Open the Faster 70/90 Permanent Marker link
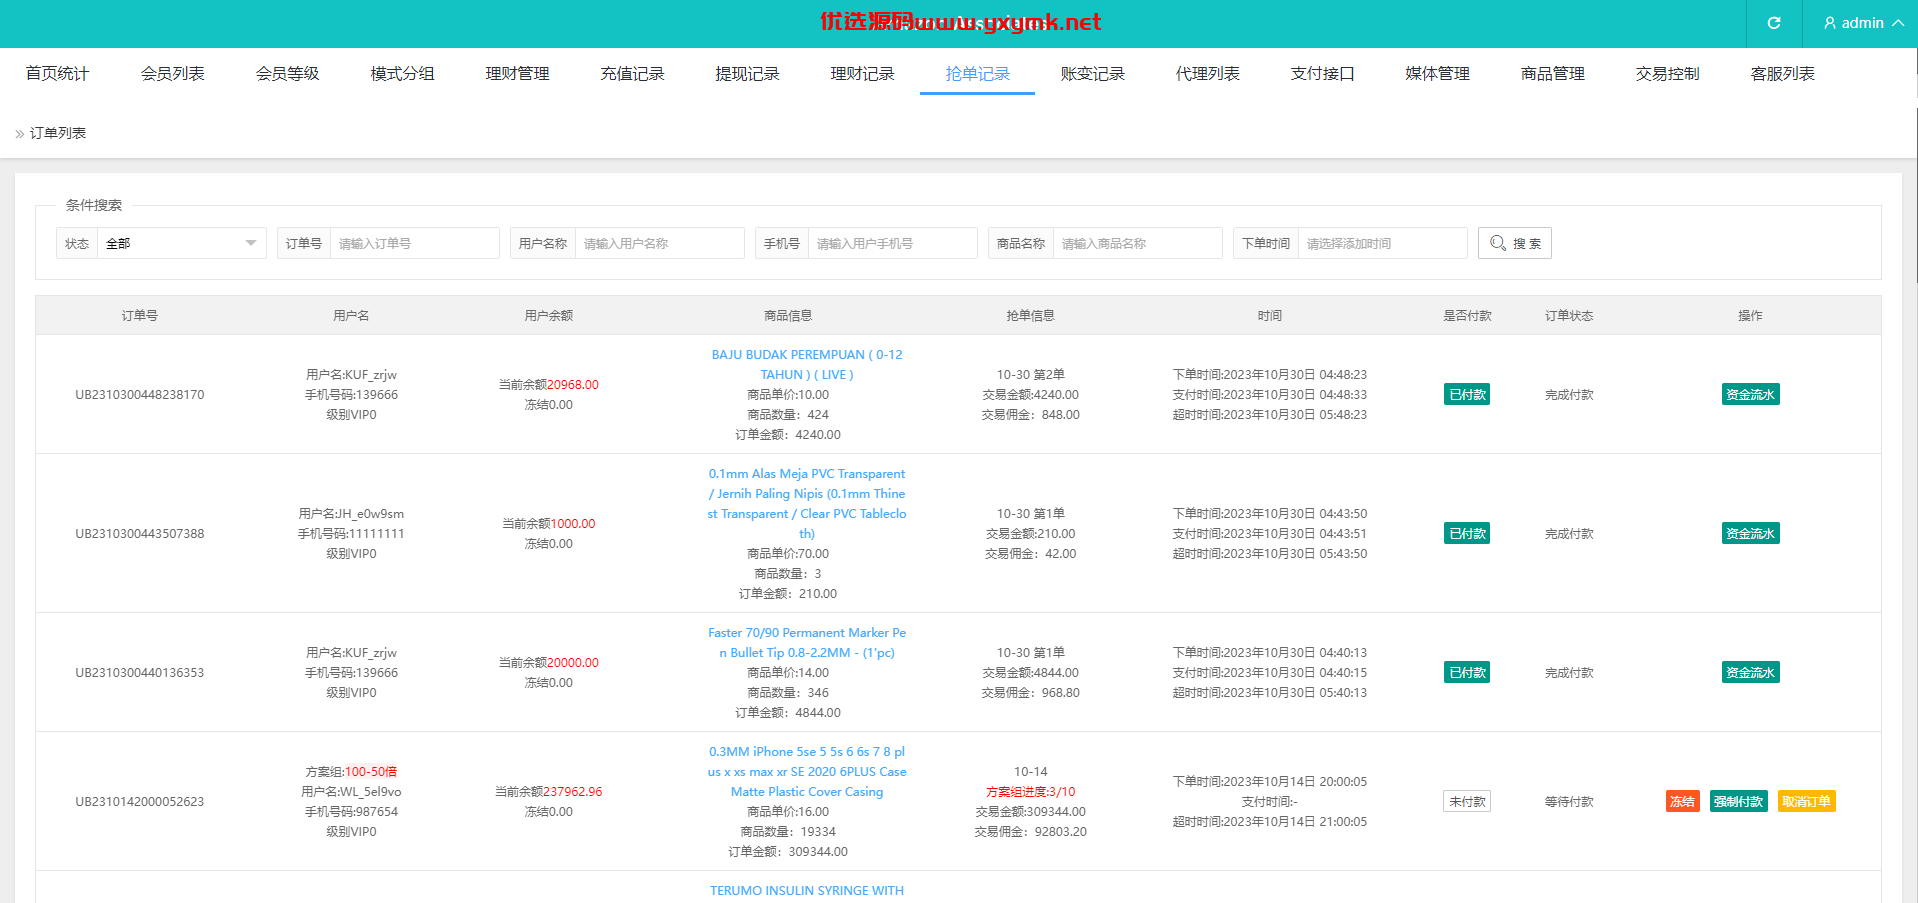The height and width of the screenshot is (903, 1918). coord(807,642)
